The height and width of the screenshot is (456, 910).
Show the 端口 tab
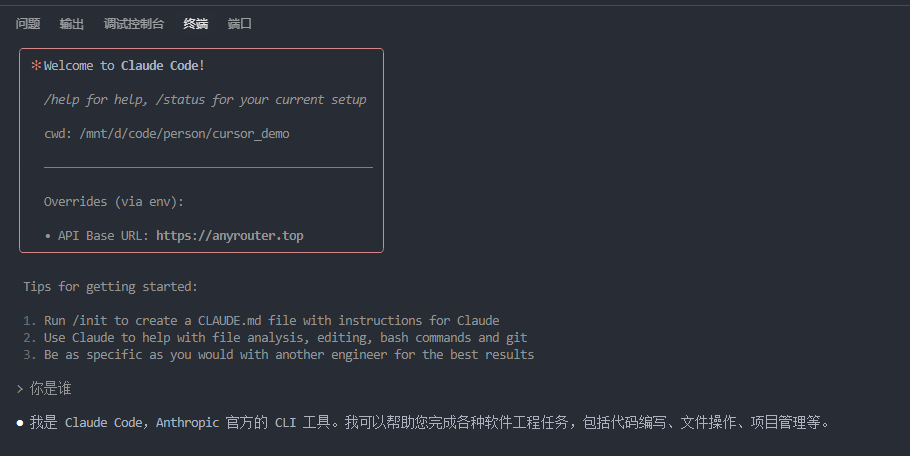(240, 24)
